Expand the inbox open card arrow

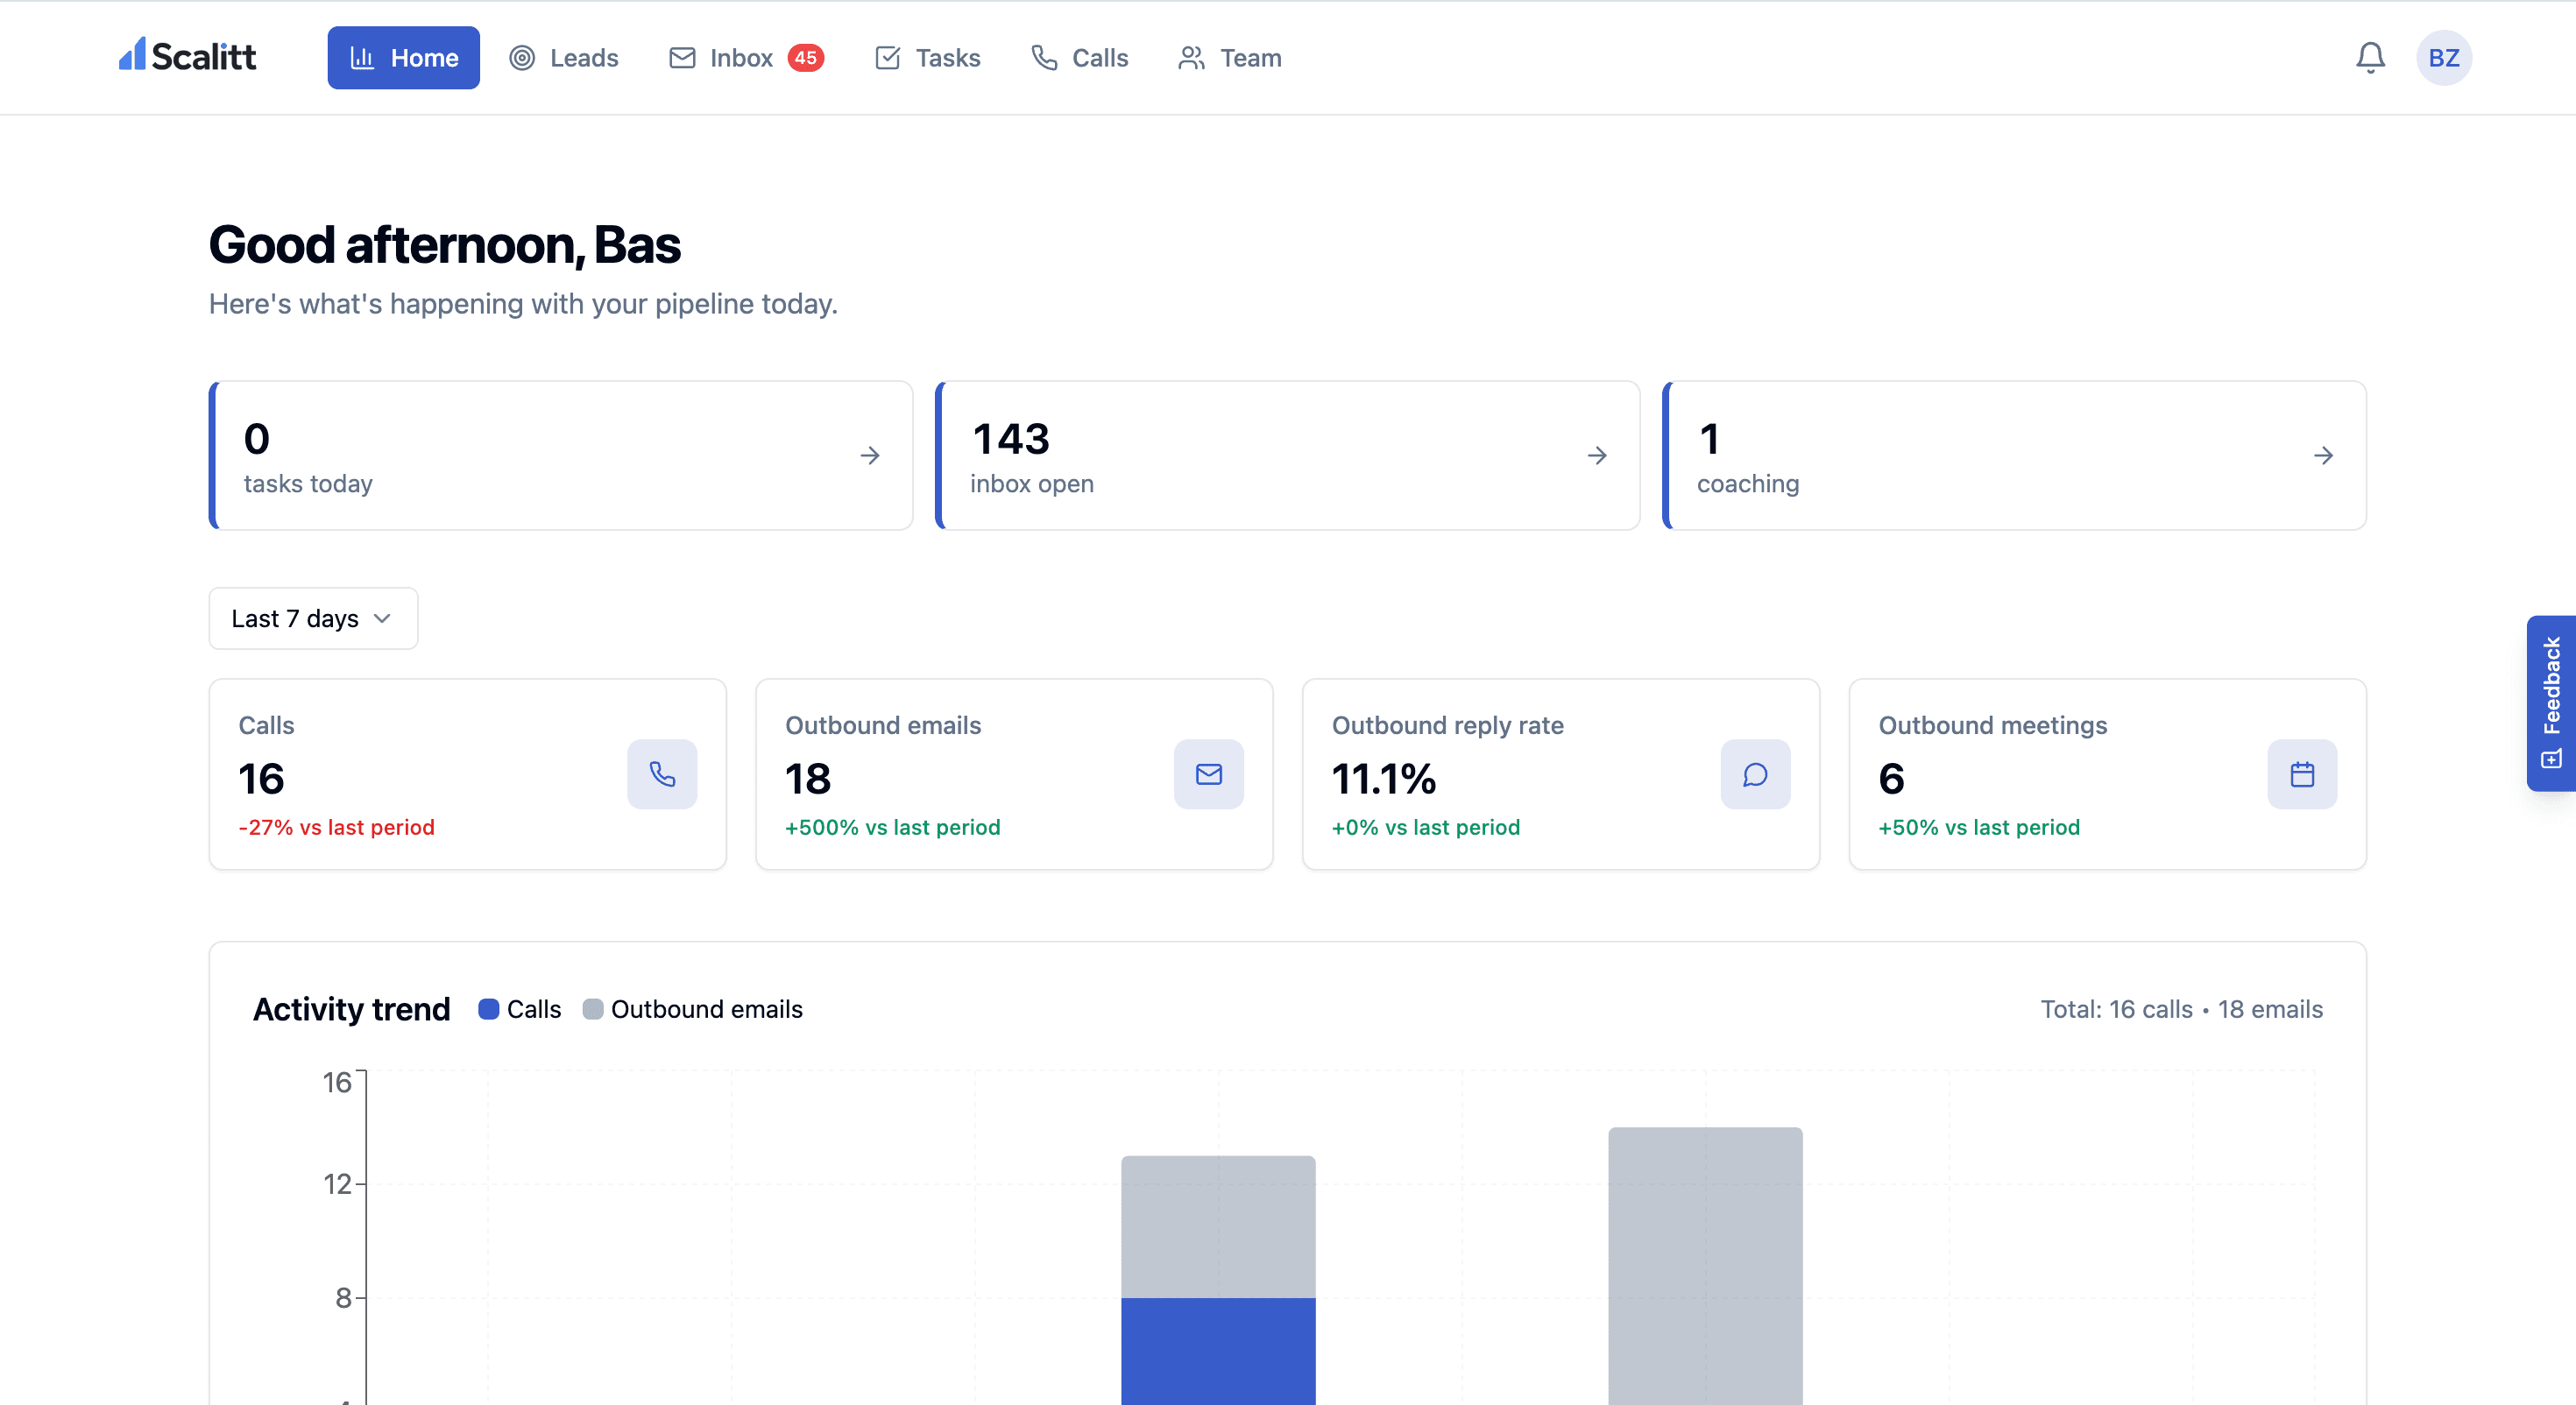tap(1597, 455)
